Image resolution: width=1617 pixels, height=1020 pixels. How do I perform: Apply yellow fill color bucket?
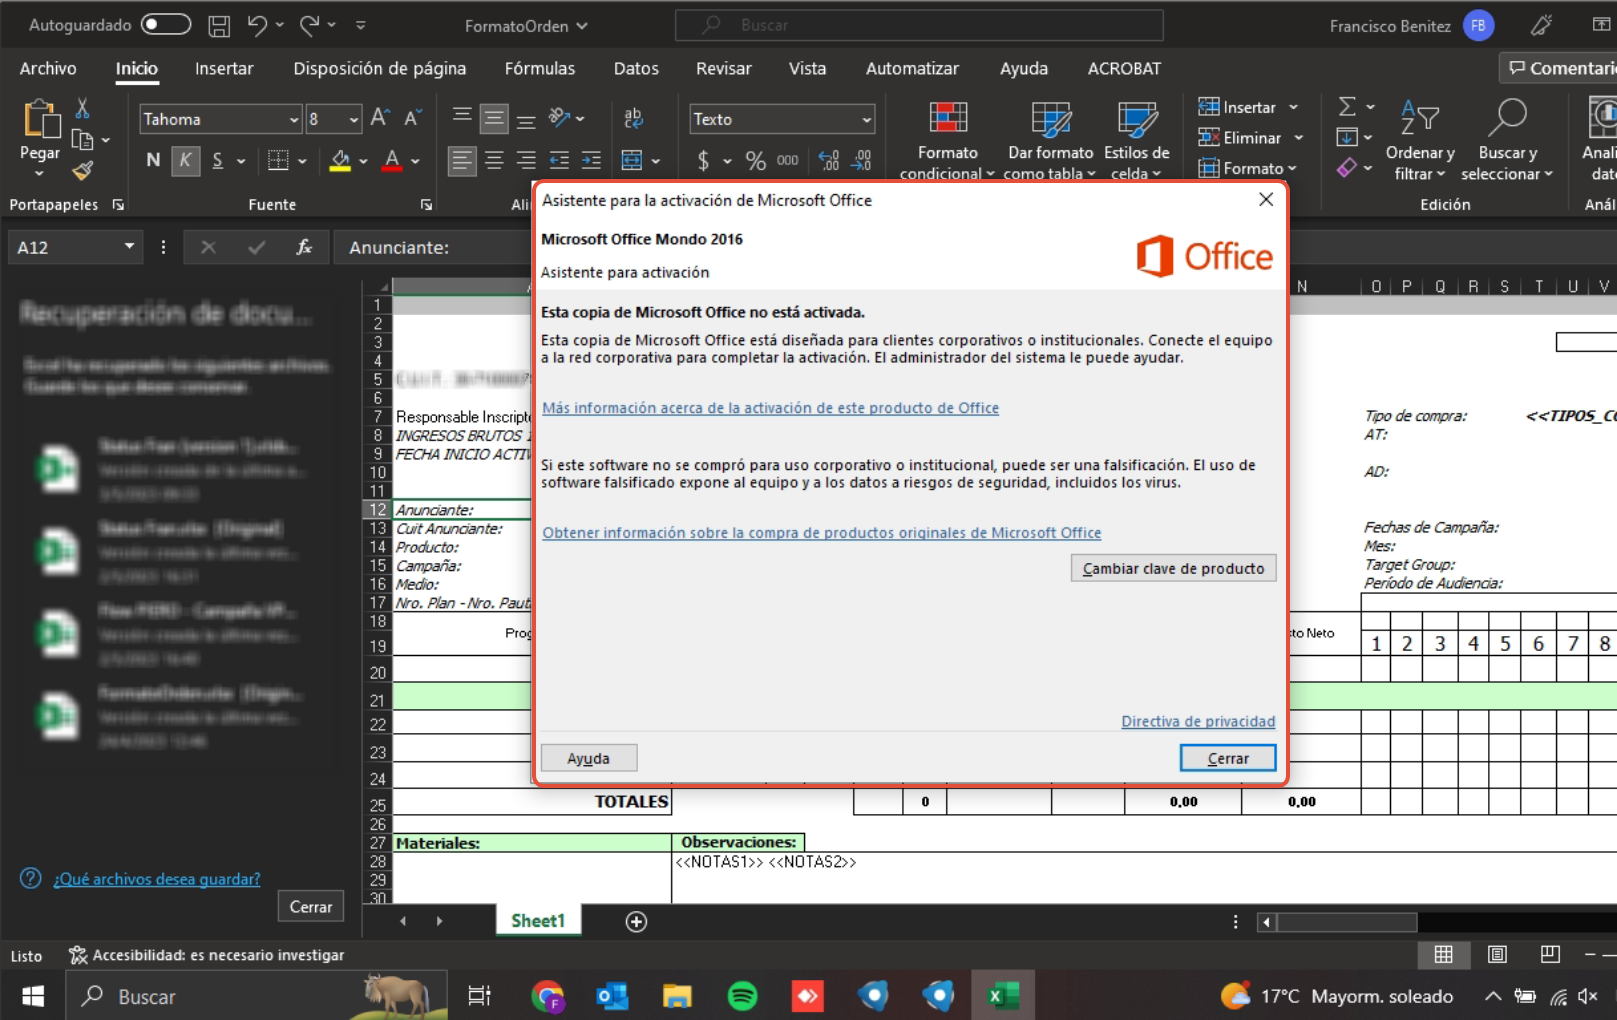tap(340, 160)
